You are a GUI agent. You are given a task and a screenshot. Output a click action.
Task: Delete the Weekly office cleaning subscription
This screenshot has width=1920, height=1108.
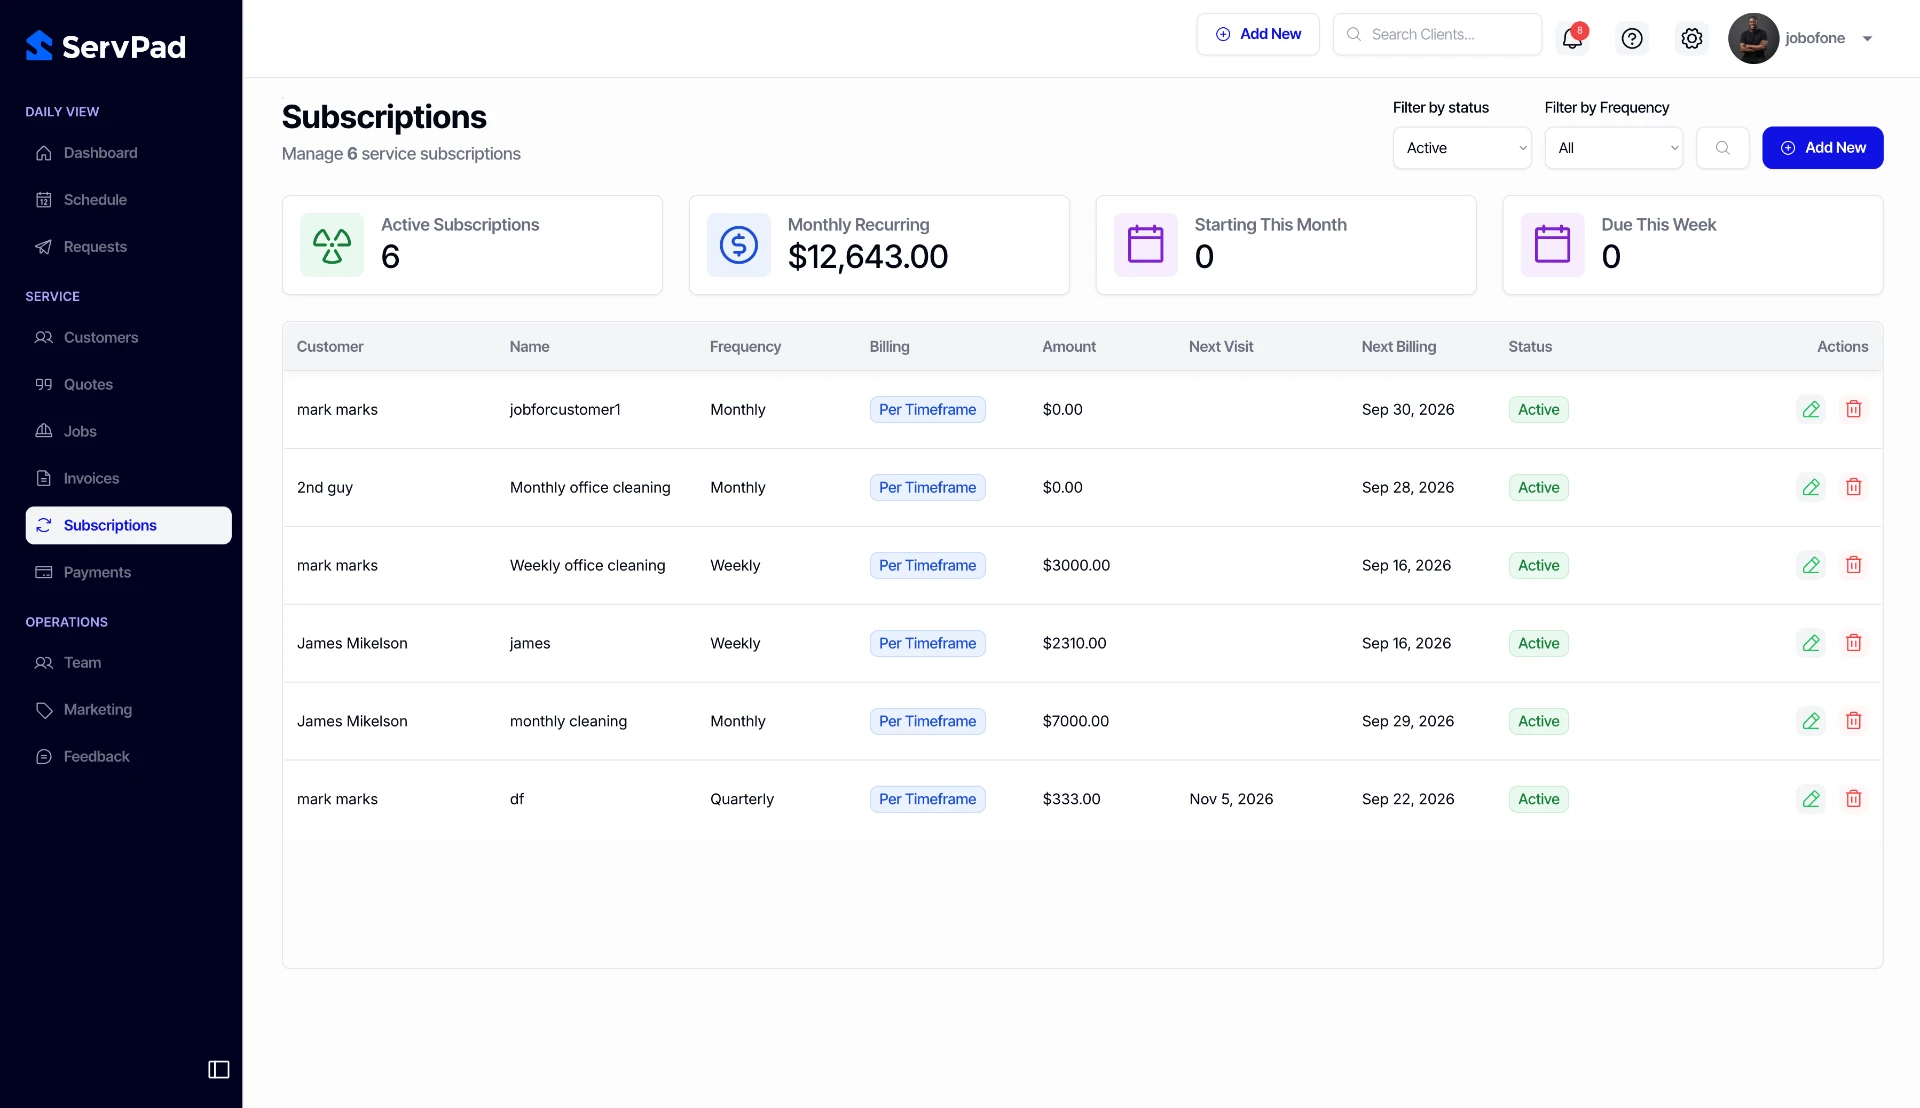1853,565
